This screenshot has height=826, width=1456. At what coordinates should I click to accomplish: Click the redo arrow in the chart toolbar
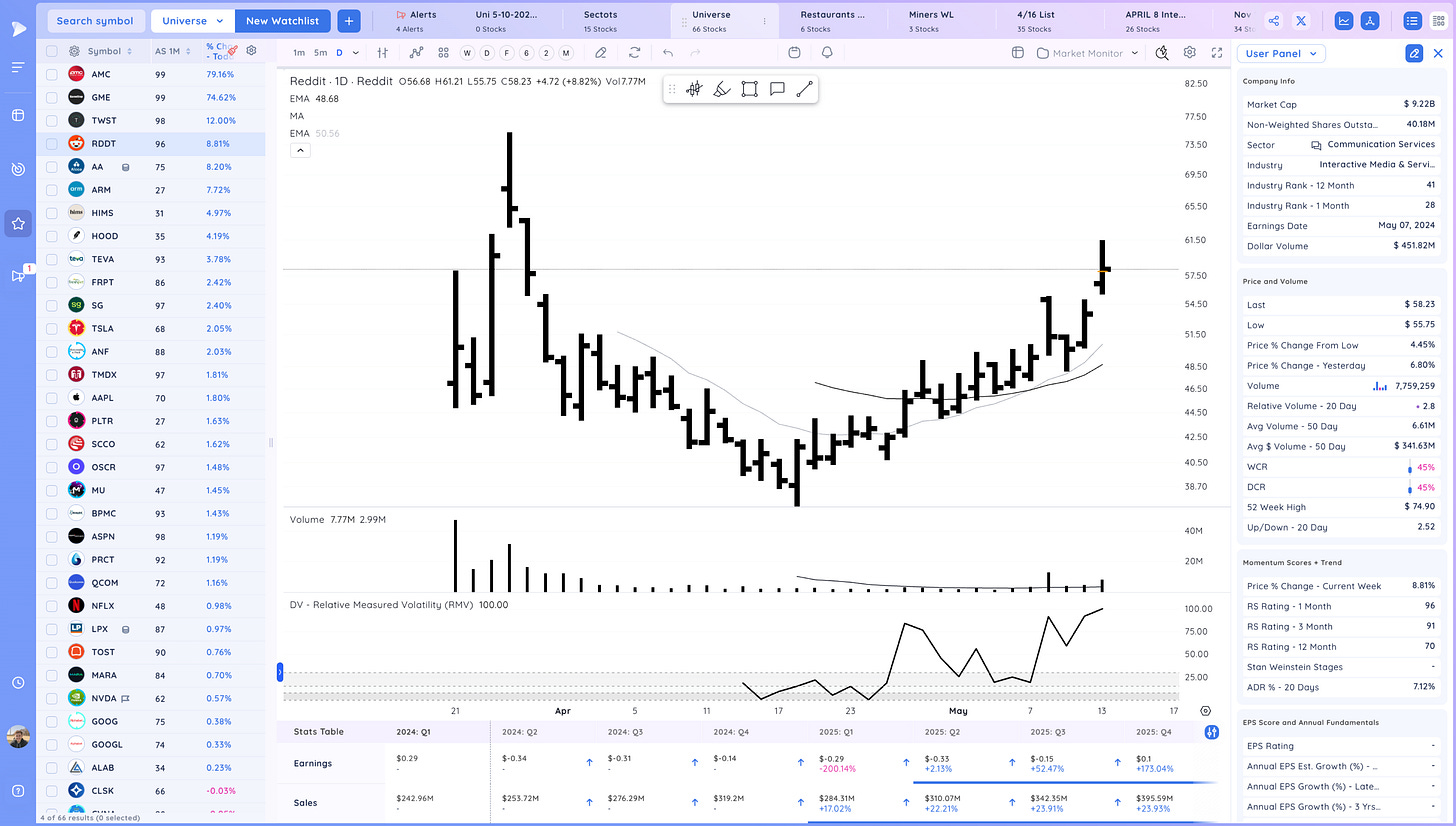tap(695, 53)
